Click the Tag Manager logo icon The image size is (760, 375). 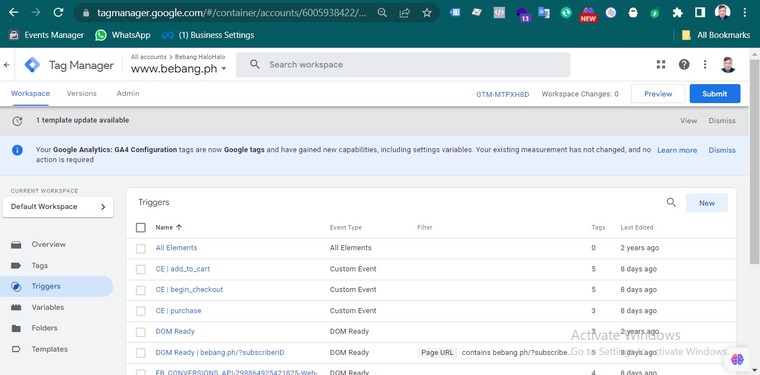click(32, 65)
